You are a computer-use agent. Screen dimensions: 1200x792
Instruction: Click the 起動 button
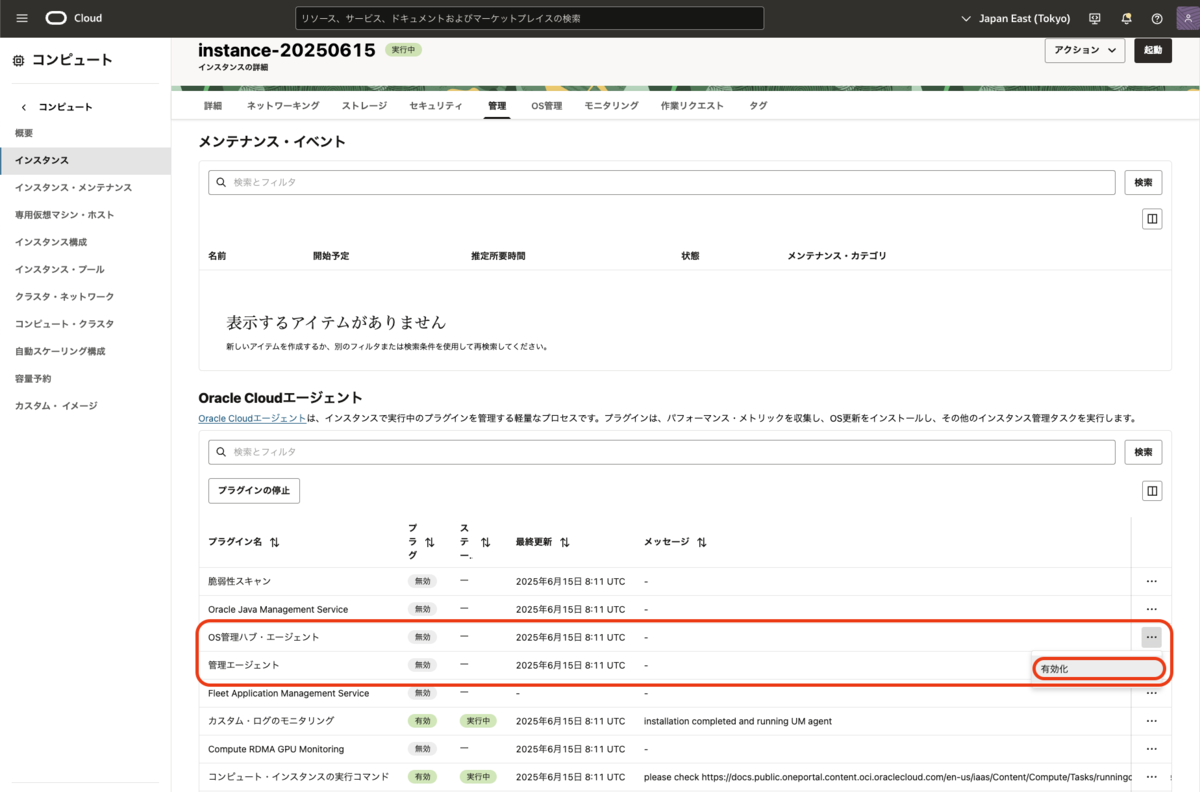[x=1153, y=50]
